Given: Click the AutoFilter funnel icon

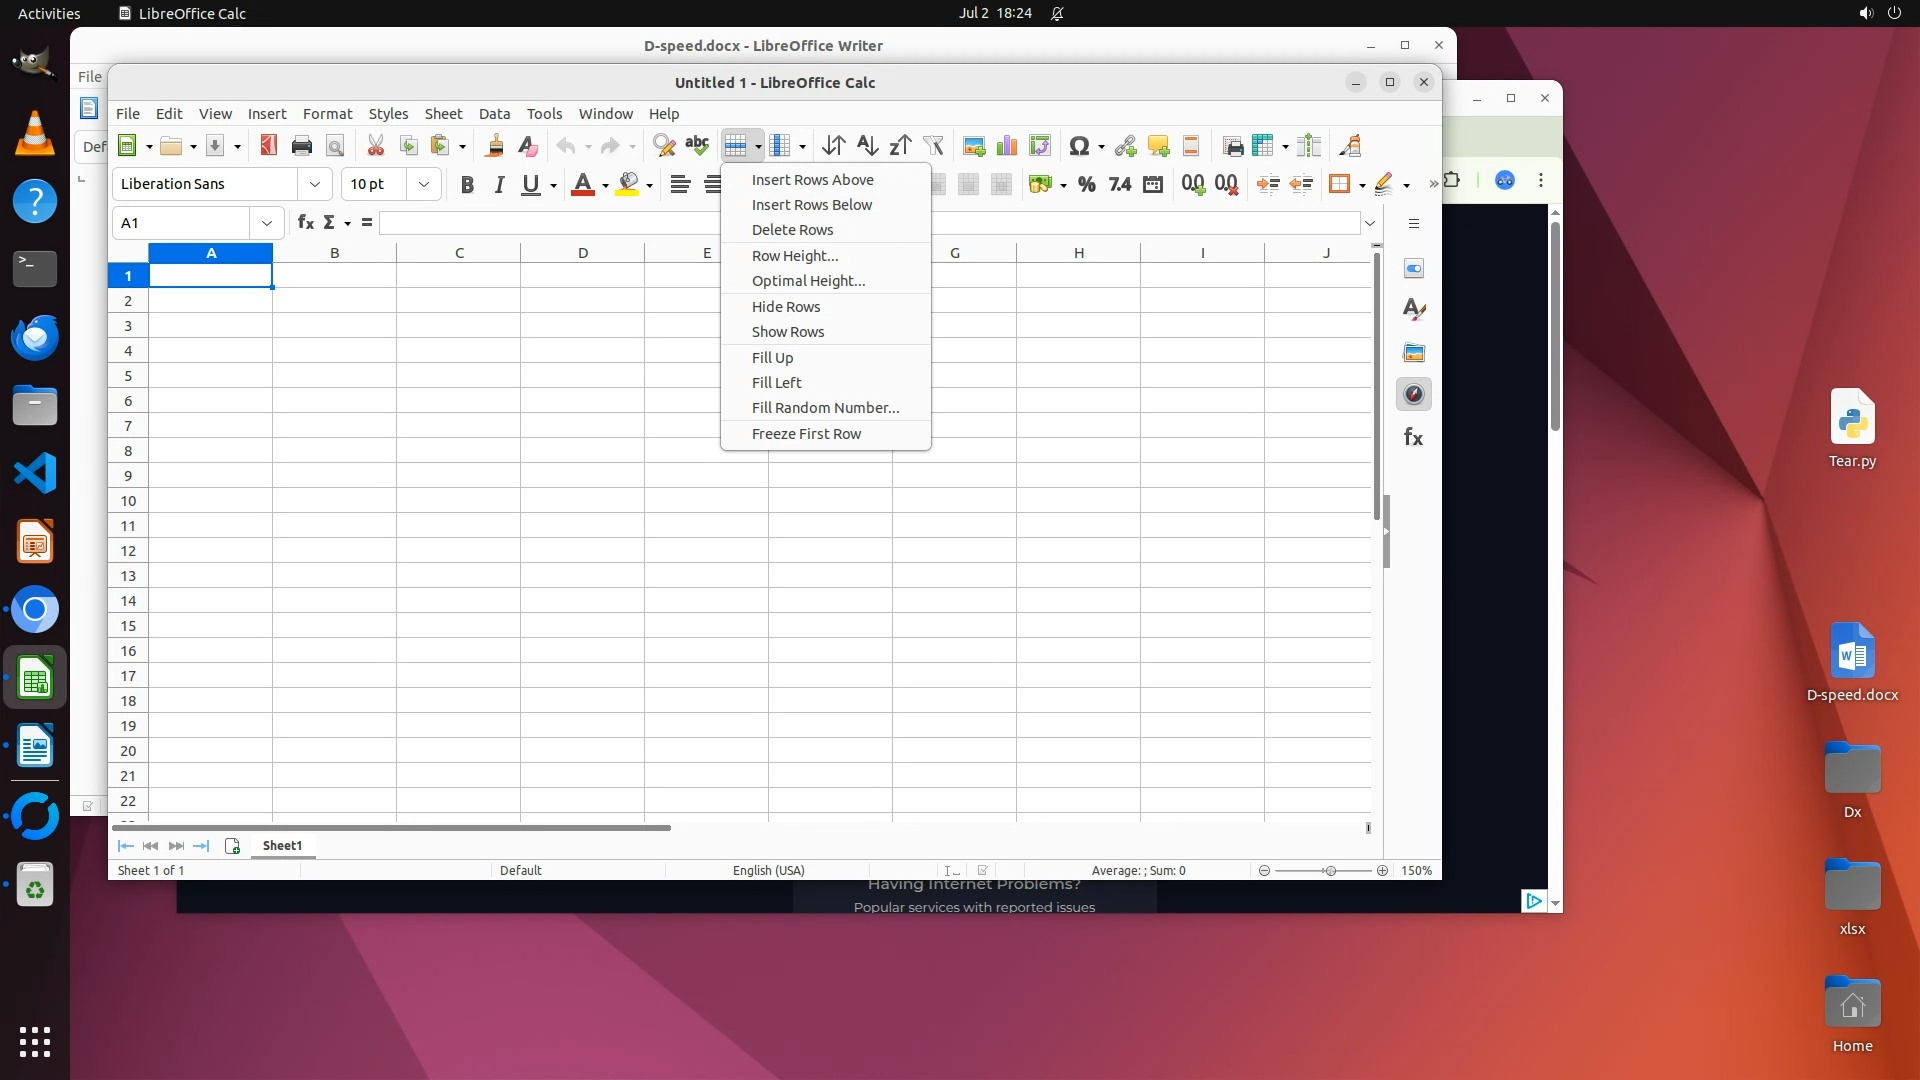Looking at the screenshot, I should (x=933, y=146).
